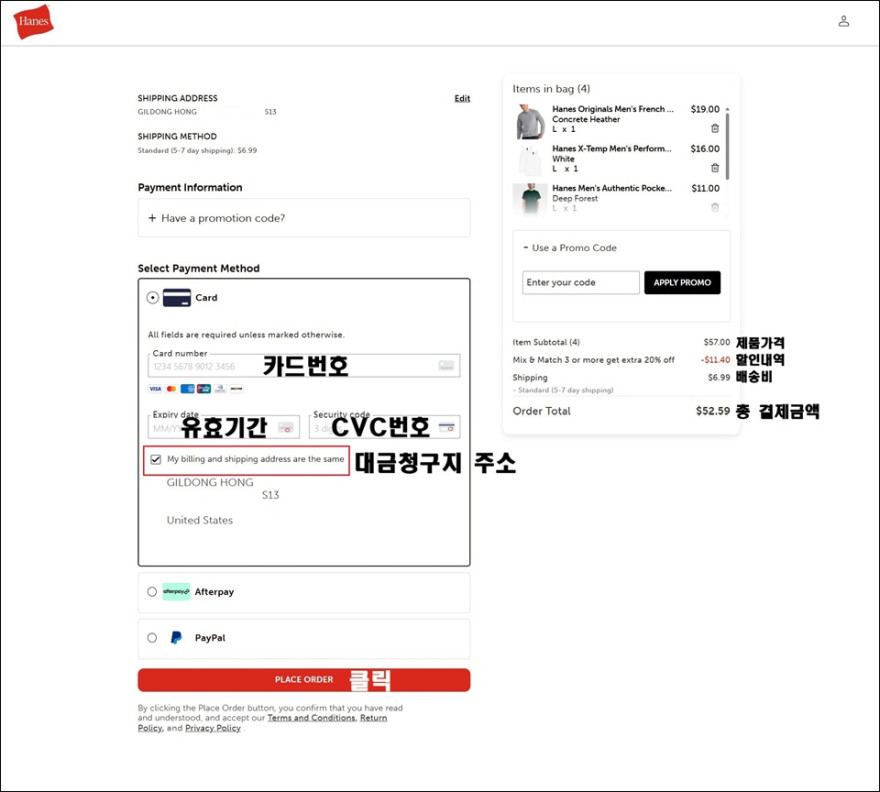This screenshot has width=880, height=792.
Task: Click the APPLY PROMO button
Action: 682,282
